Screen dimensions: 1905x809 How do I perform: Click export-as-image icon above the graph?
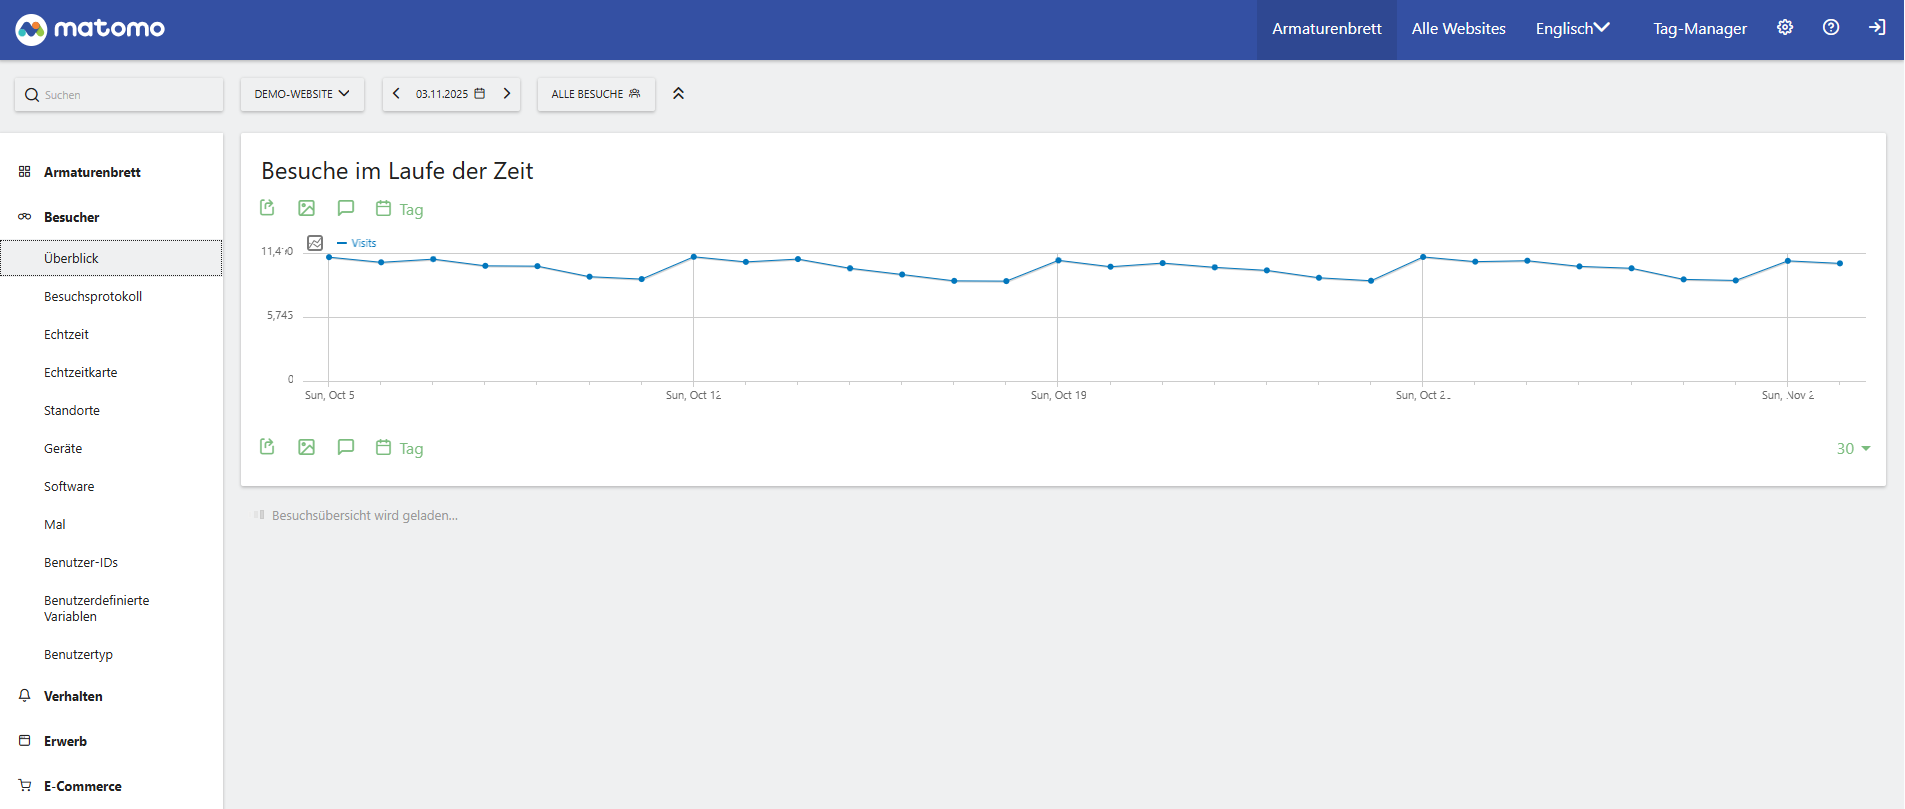click(306, 208)
